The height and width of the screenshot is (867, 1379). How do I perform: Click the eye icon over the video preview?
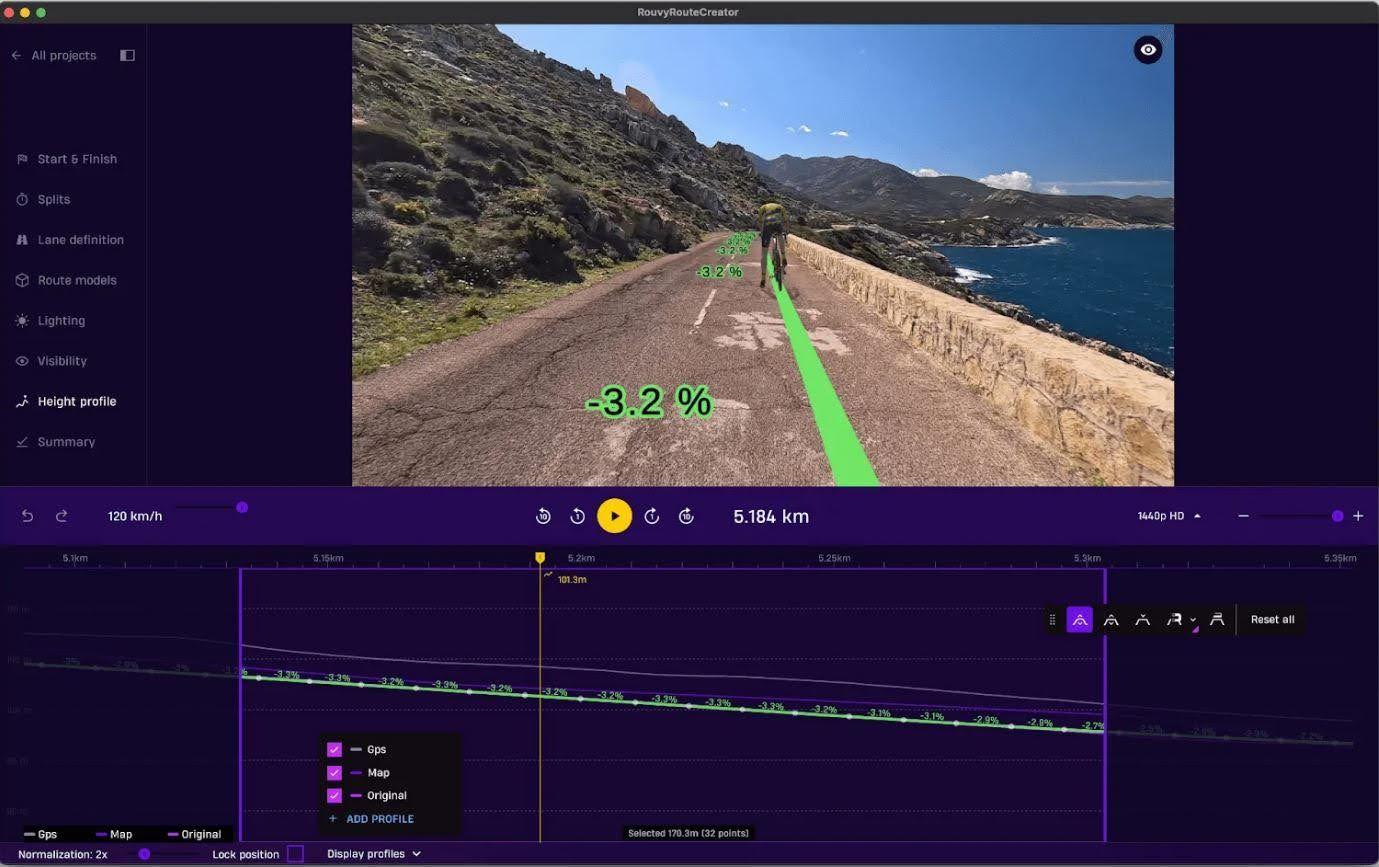point(1147,49)
